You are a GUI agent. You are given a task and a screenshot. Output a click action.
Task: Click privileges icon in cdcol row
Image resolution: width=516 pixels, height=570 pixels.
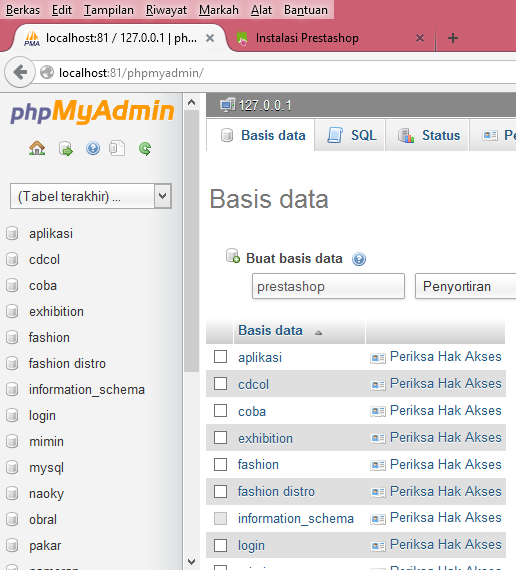[x=378, y=385]
